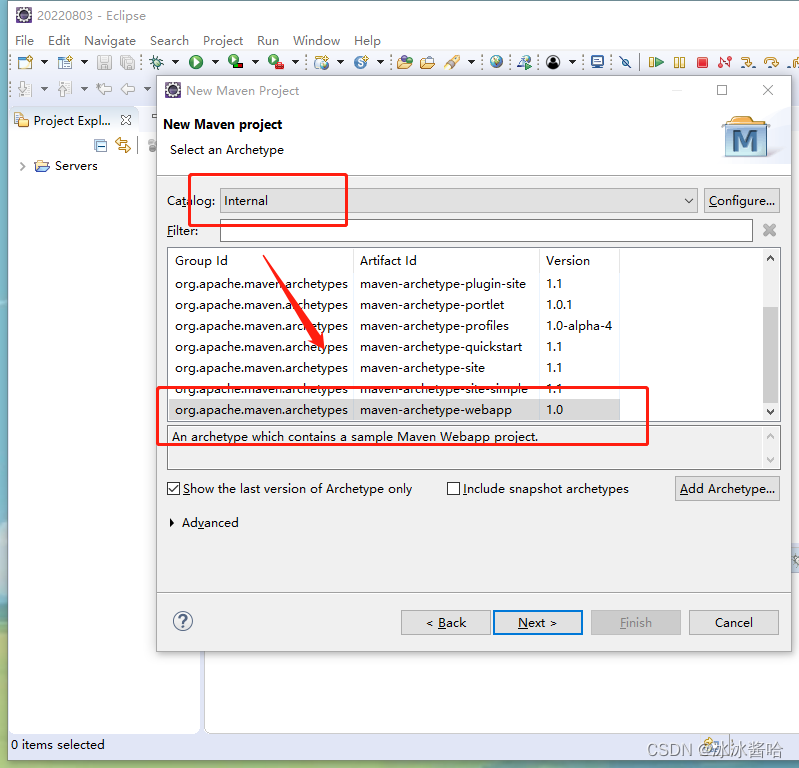The image size is (799, 768).
Task: Open the Search menu
Action: pos(169,41)
